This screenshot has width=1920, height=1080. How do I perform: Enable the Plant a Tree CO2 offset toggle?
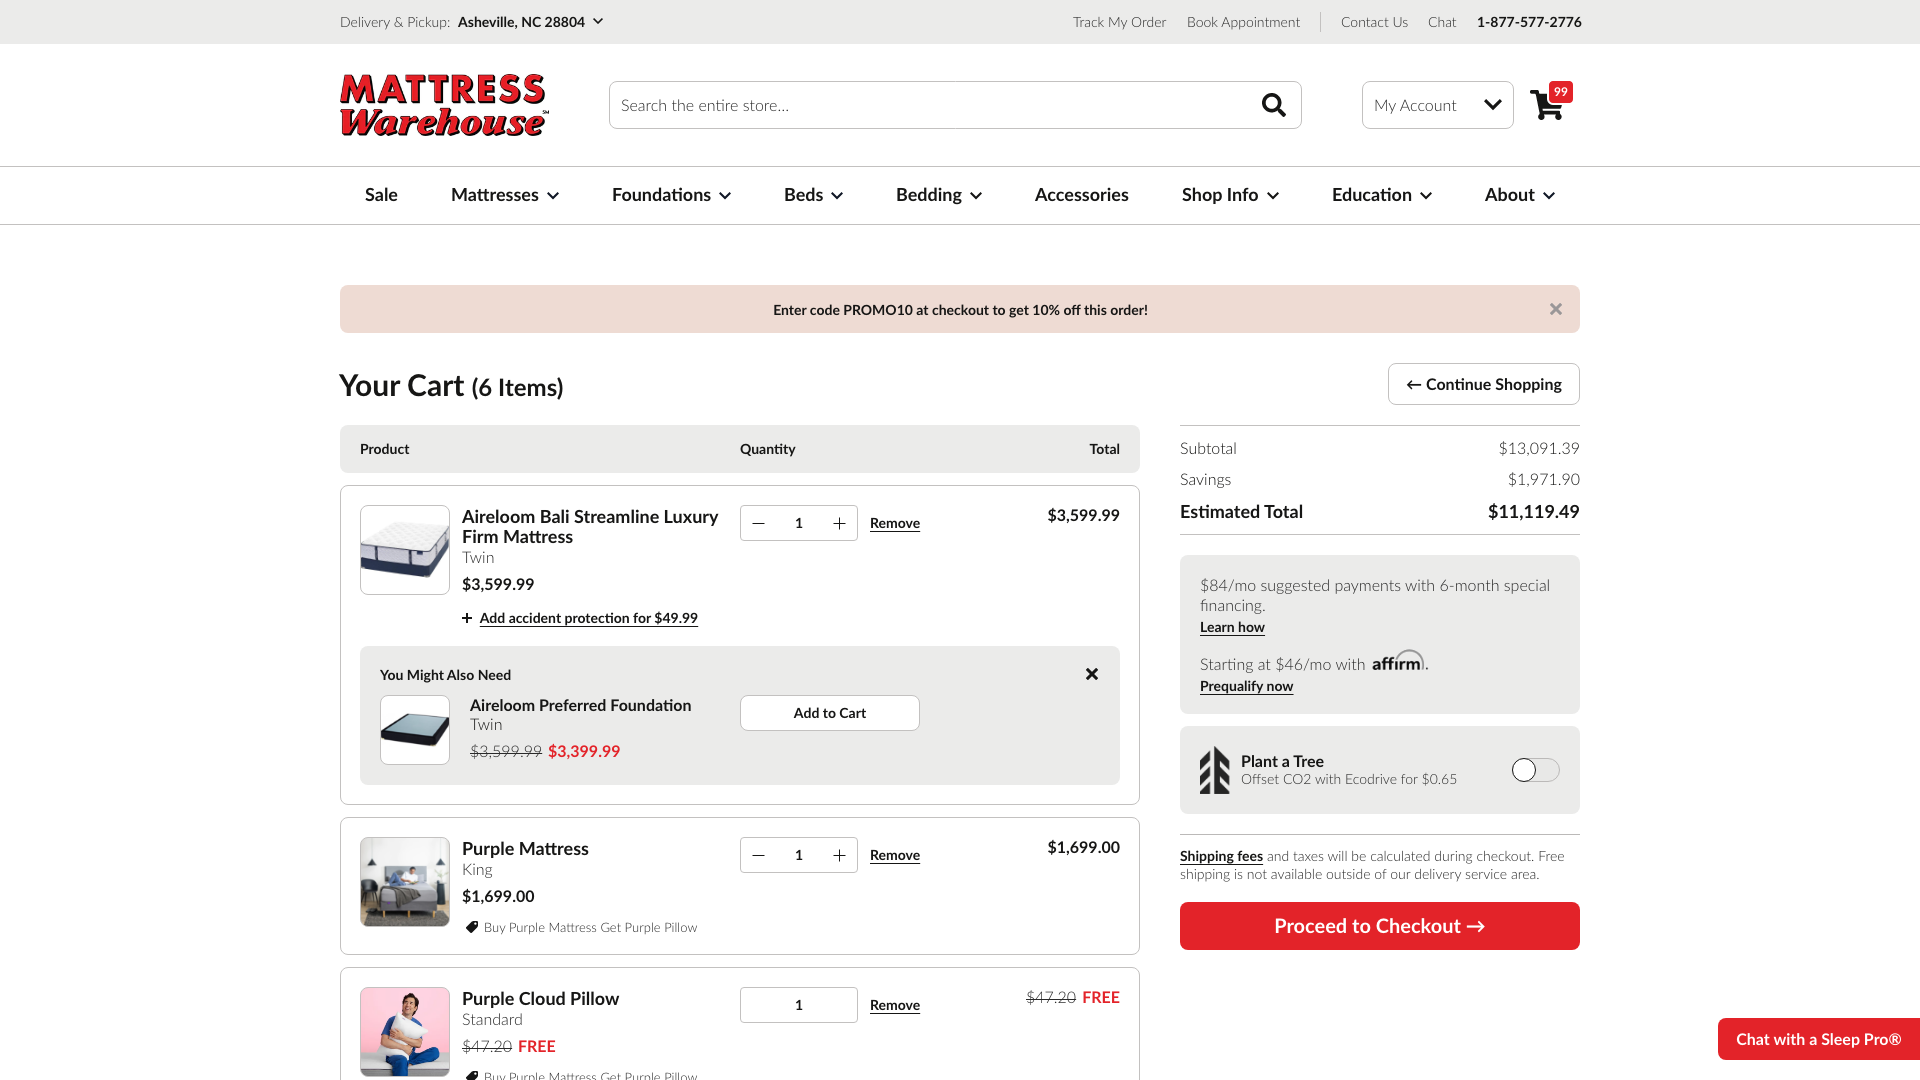pos(1535,769)
